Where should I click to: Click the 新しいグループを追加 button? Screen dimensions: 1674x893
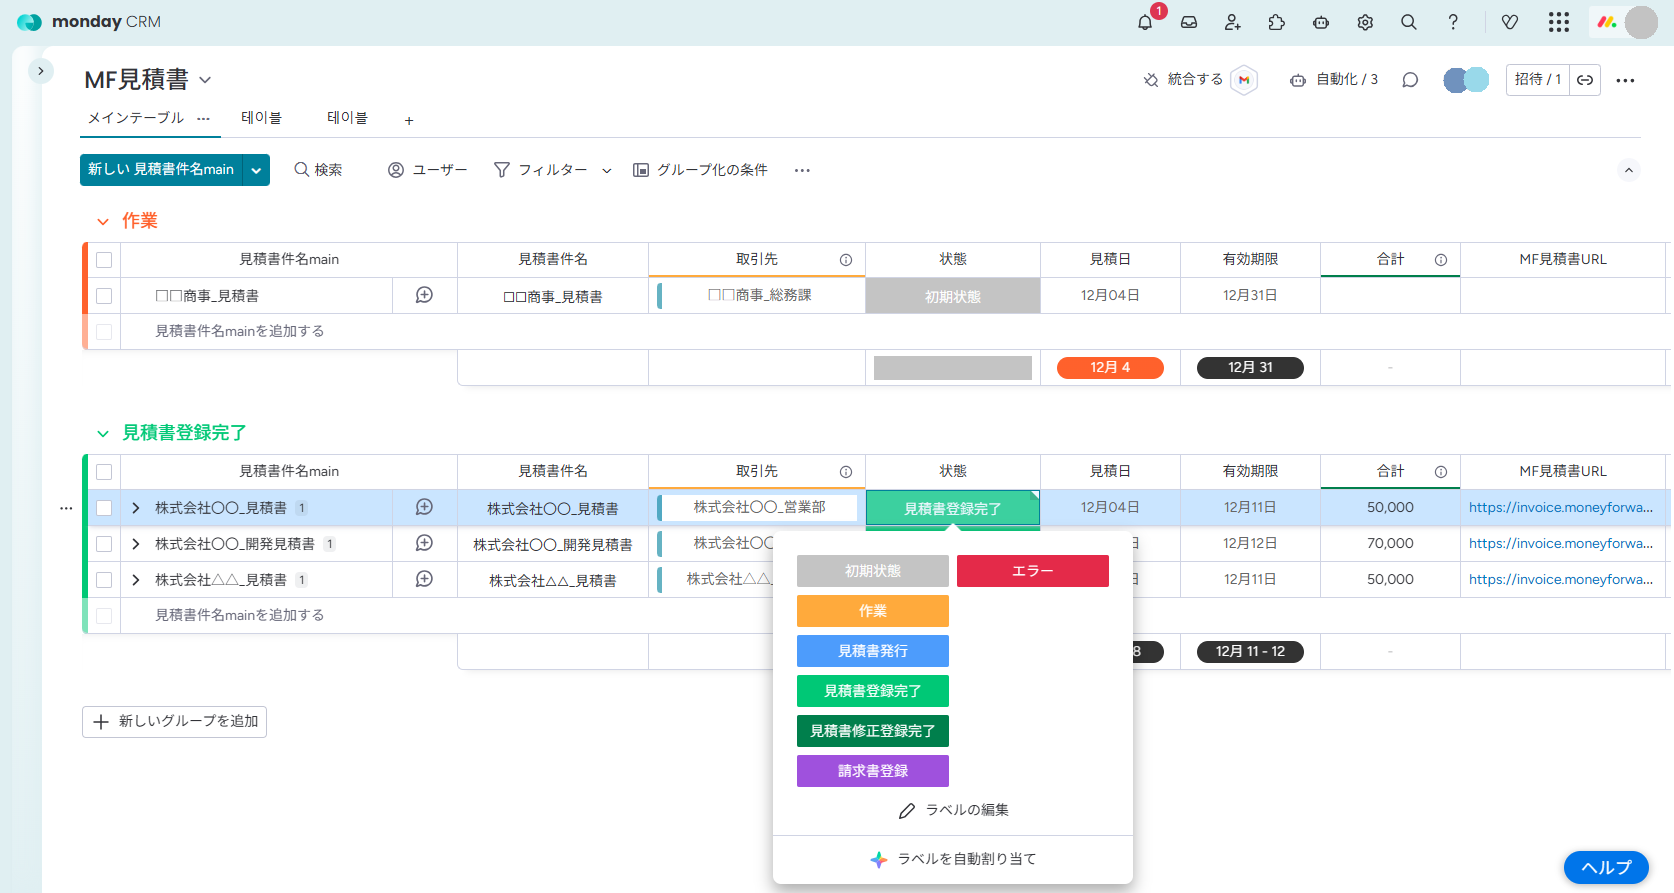tap(175, 721)
